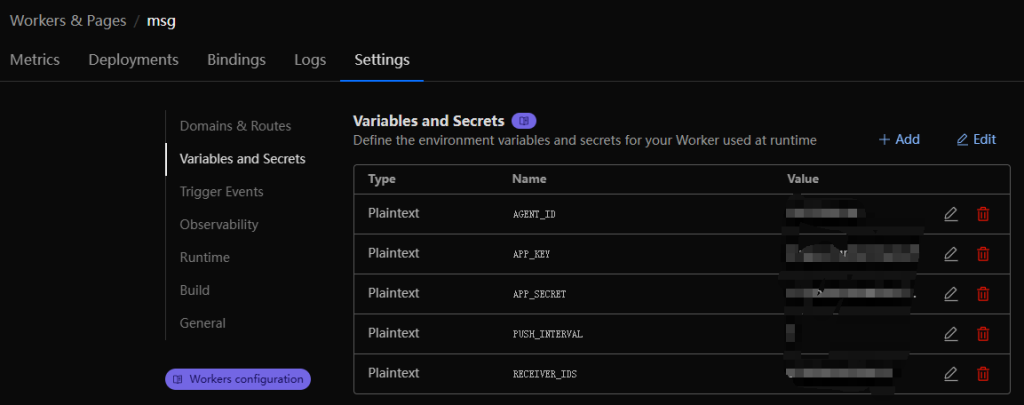Open the Deployments tab
This screenshot has height=405, width=1024.
(133, 60)
